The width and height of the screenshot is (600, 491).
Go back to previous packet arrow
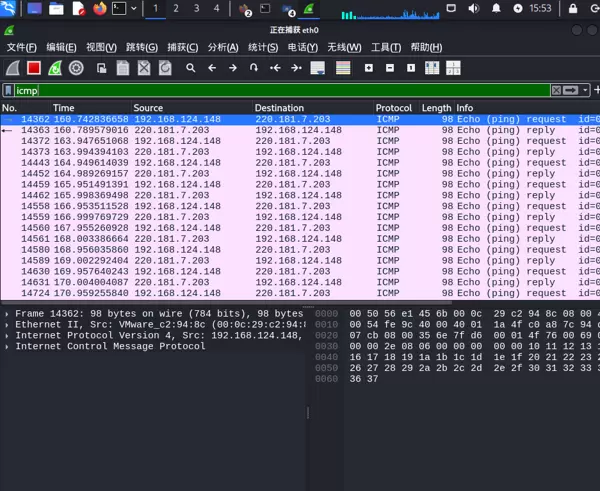point(211,68)
